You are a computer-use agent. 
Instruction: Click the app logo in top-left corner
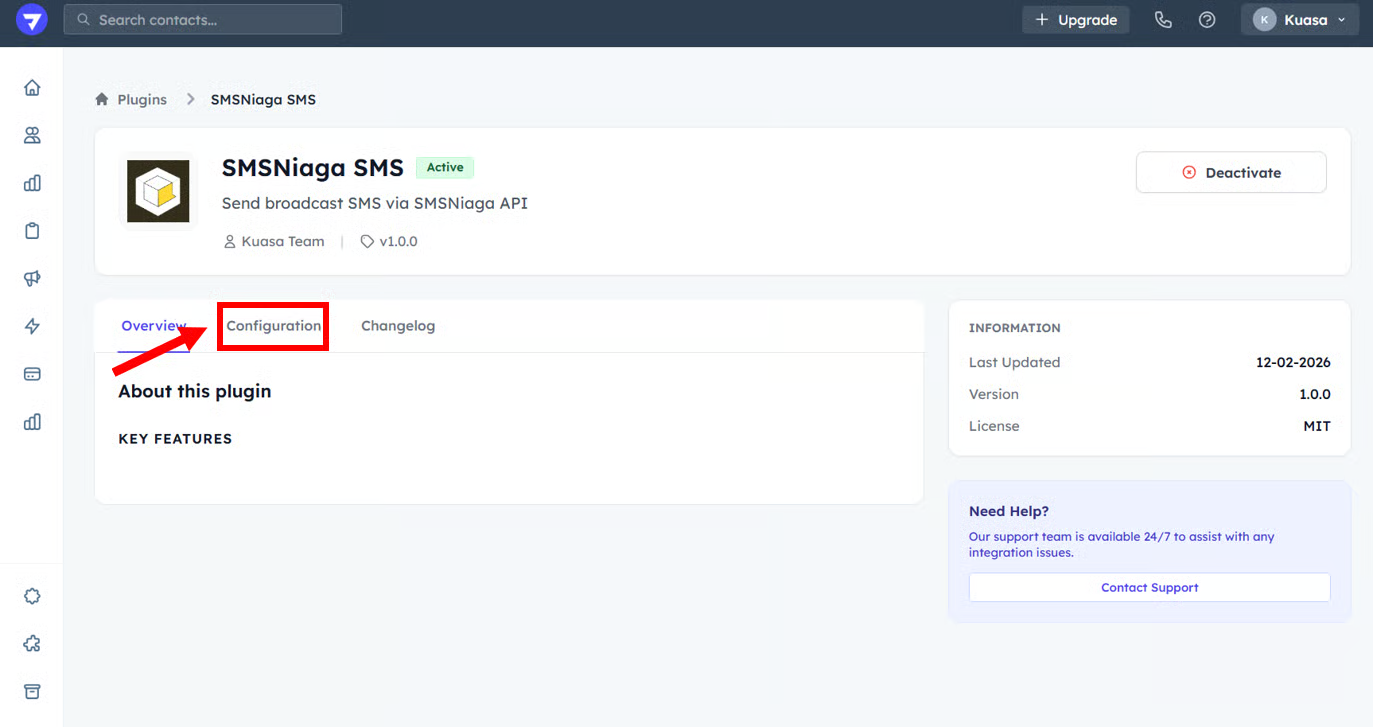pyautogui.click(x=31, y=20)
